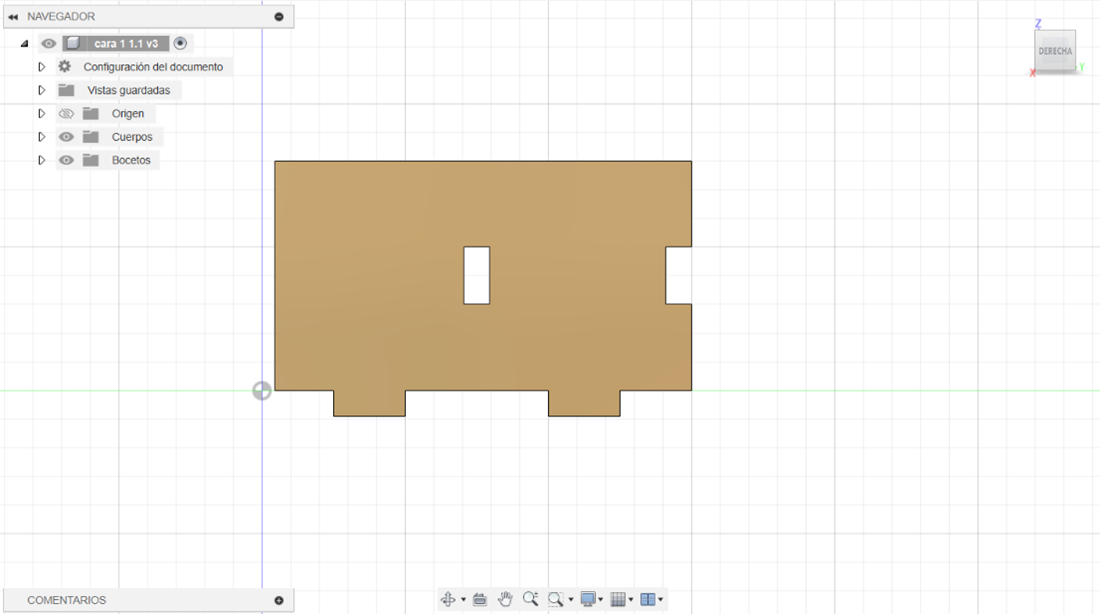Select the Vistas guardadas label
The image size is (1100, 614).
128,90
